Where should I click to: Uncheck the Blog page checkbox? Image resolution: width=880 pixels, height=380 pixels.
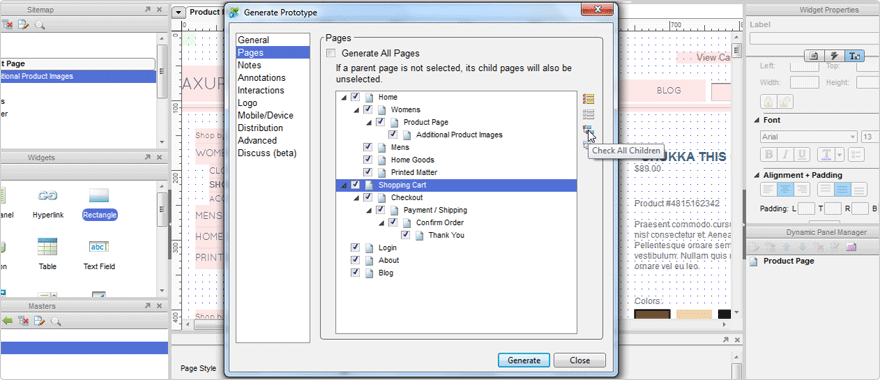(355, 273)
